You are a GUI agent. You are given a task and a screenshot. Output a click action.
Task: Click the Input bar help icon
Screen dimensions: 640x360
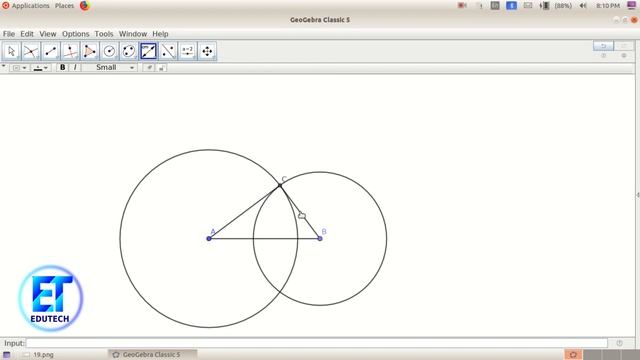(620, 343)
